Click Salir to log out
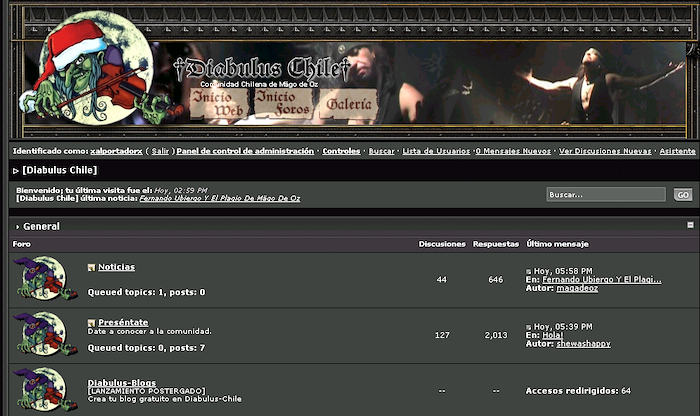 coord(160,151)
